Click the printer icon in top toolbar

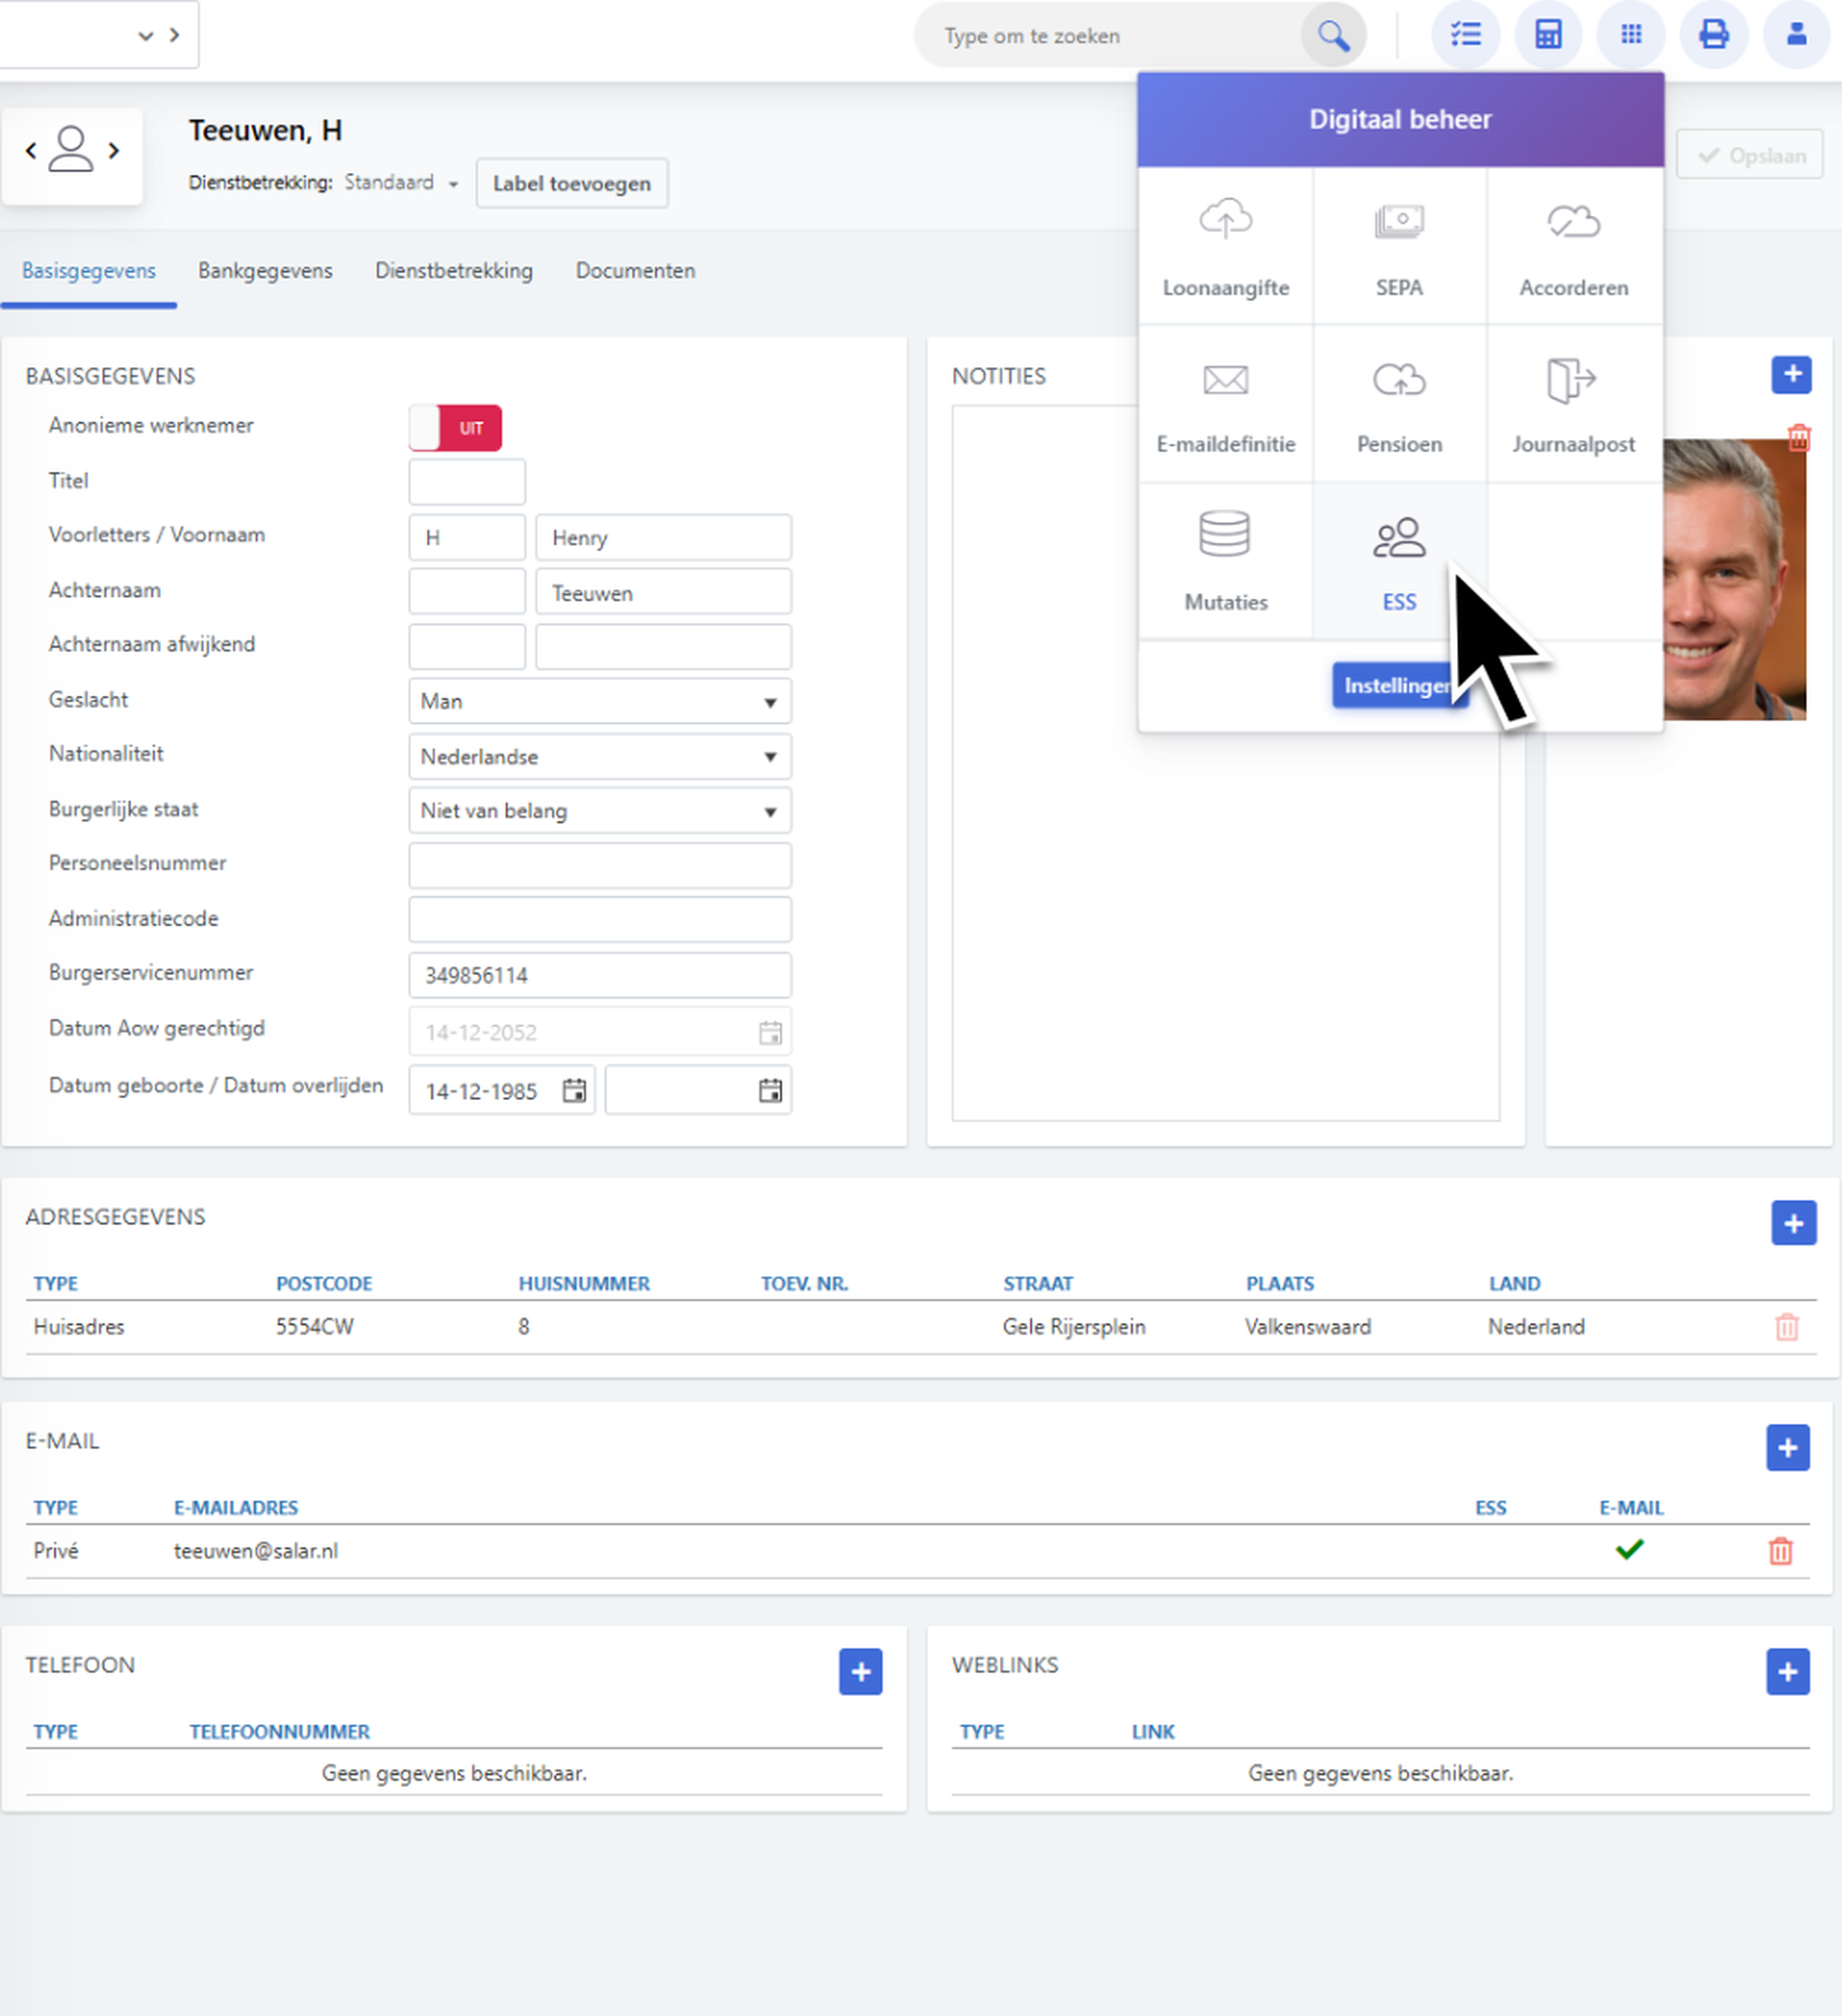1714,35
